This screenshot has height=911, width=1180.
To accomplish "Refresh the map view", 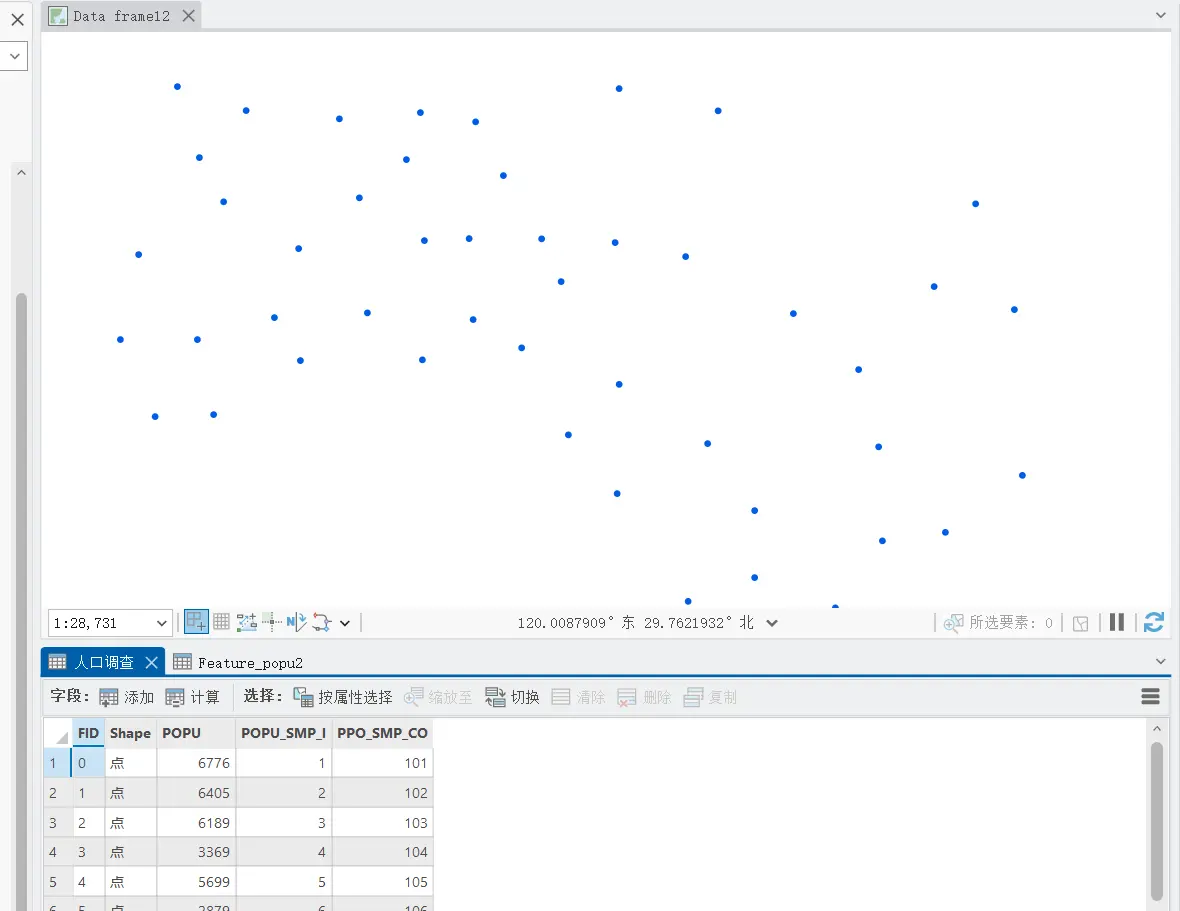I will pos(1153,622).
